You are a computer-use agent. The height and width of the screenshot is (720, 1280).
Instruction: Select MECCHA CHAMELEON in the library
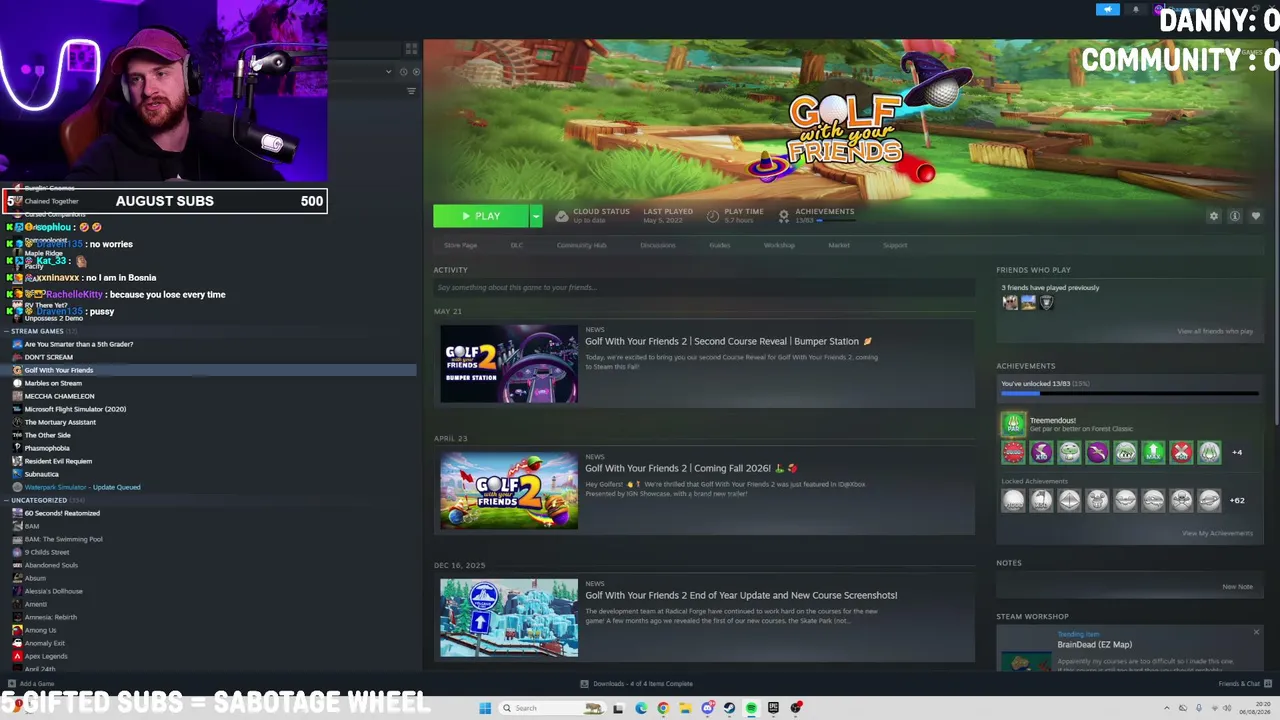click(59, 396)
